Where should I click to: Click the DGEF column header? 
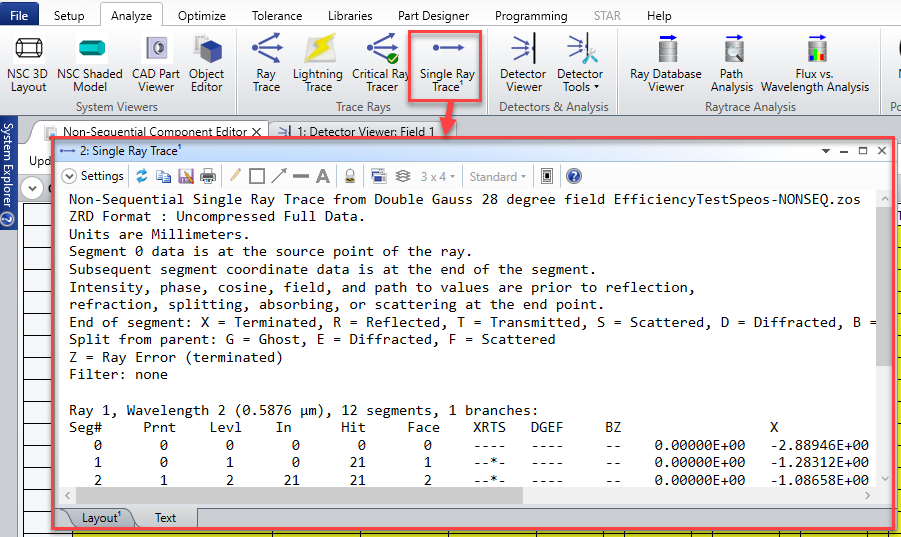coord(547,427)
